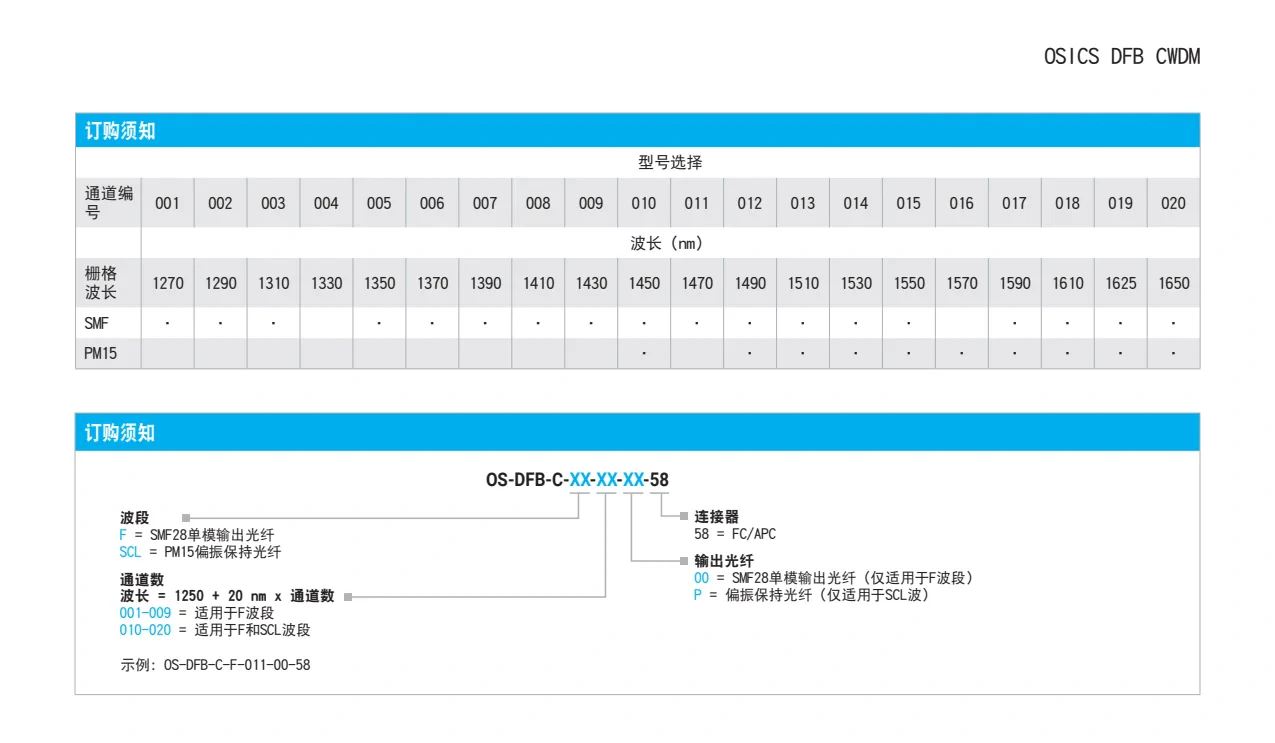The image size is (1275, 743).
Task: Click the ordering code OS-DFB-C-XX-XX-XX-58
Action: click(x=575, y=480)
